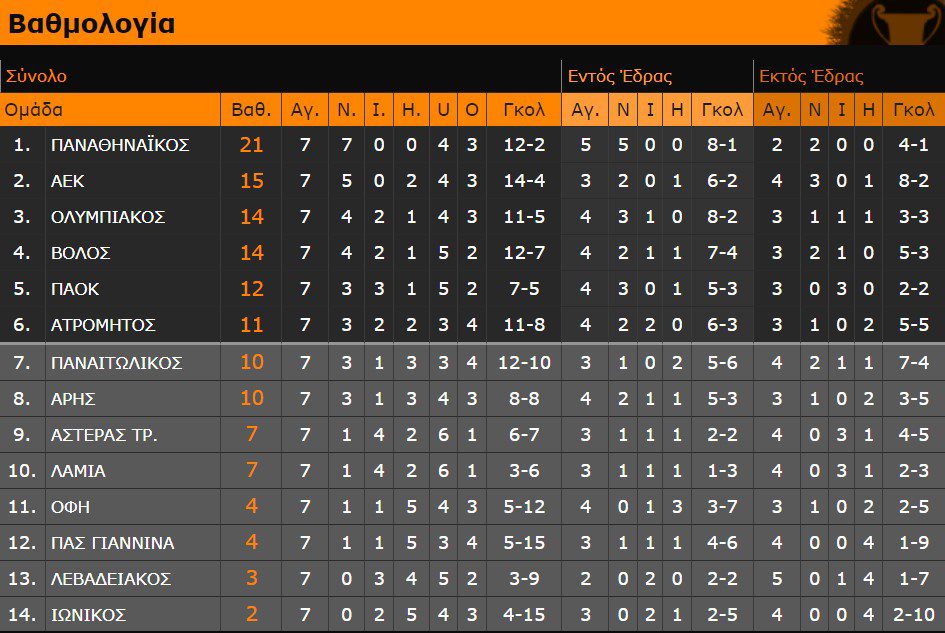Click the O column header
Viewport: 945px width, 633px height.
coord(472,110)
